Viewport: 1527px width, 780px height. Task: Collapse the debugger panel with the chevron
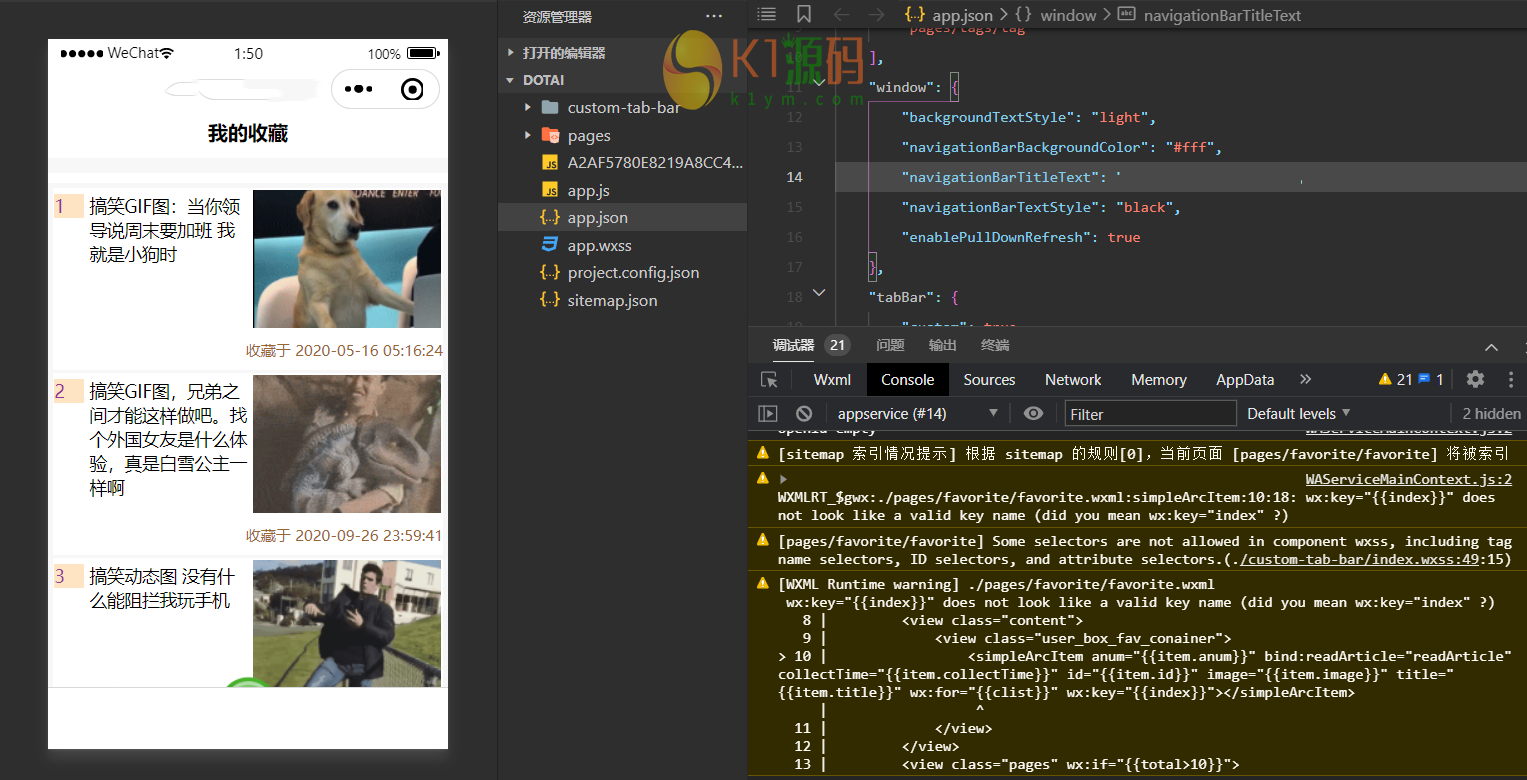tap(1491, 346)
